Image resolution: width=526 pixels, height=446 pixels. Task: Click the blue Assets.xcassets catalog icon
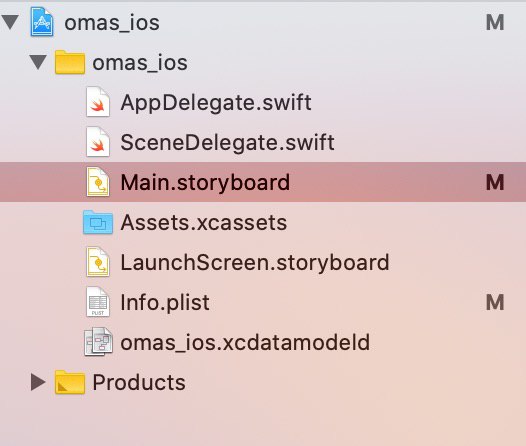(98, 222)
